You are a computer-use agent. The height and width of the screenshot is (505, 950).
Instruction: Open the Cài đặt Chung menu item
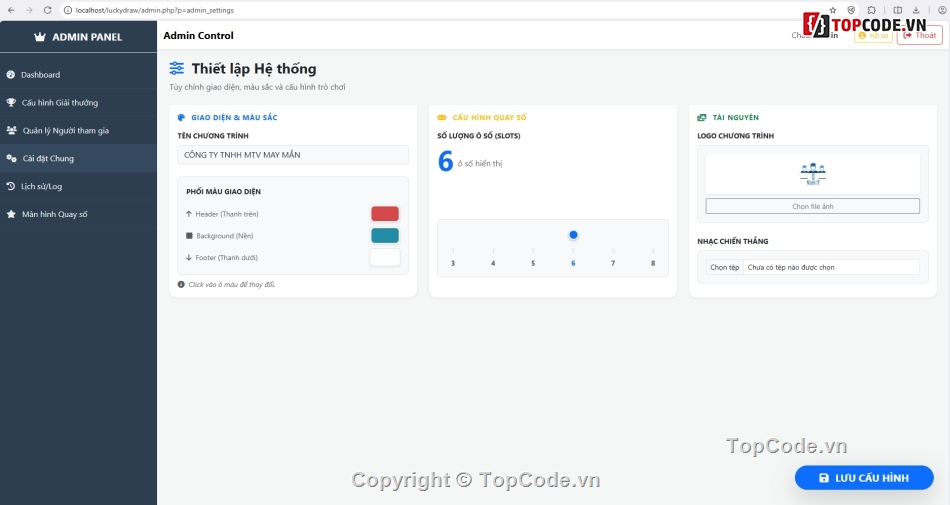48,158
